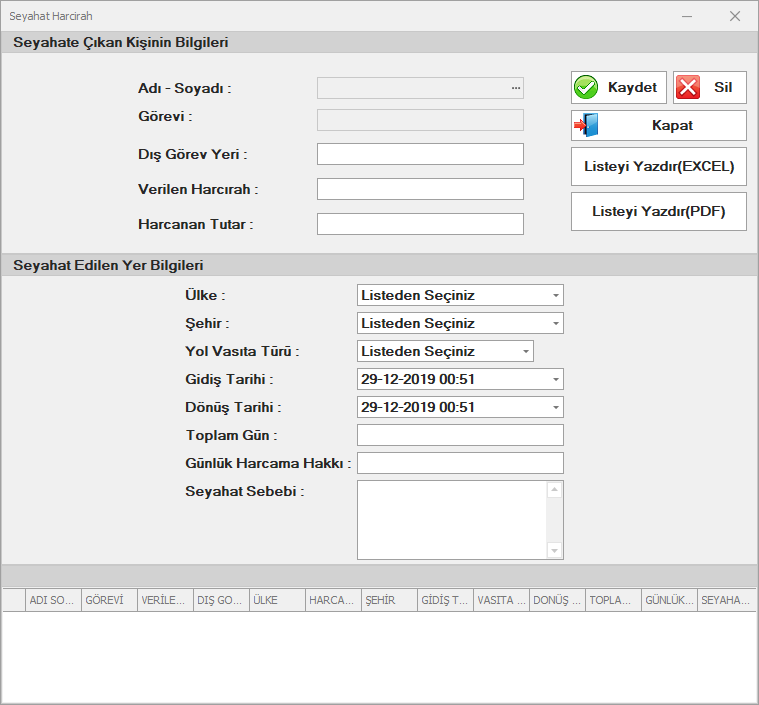Click the VASITA ... column header
This screenshot has width=759, height=705.
(501, 600)
